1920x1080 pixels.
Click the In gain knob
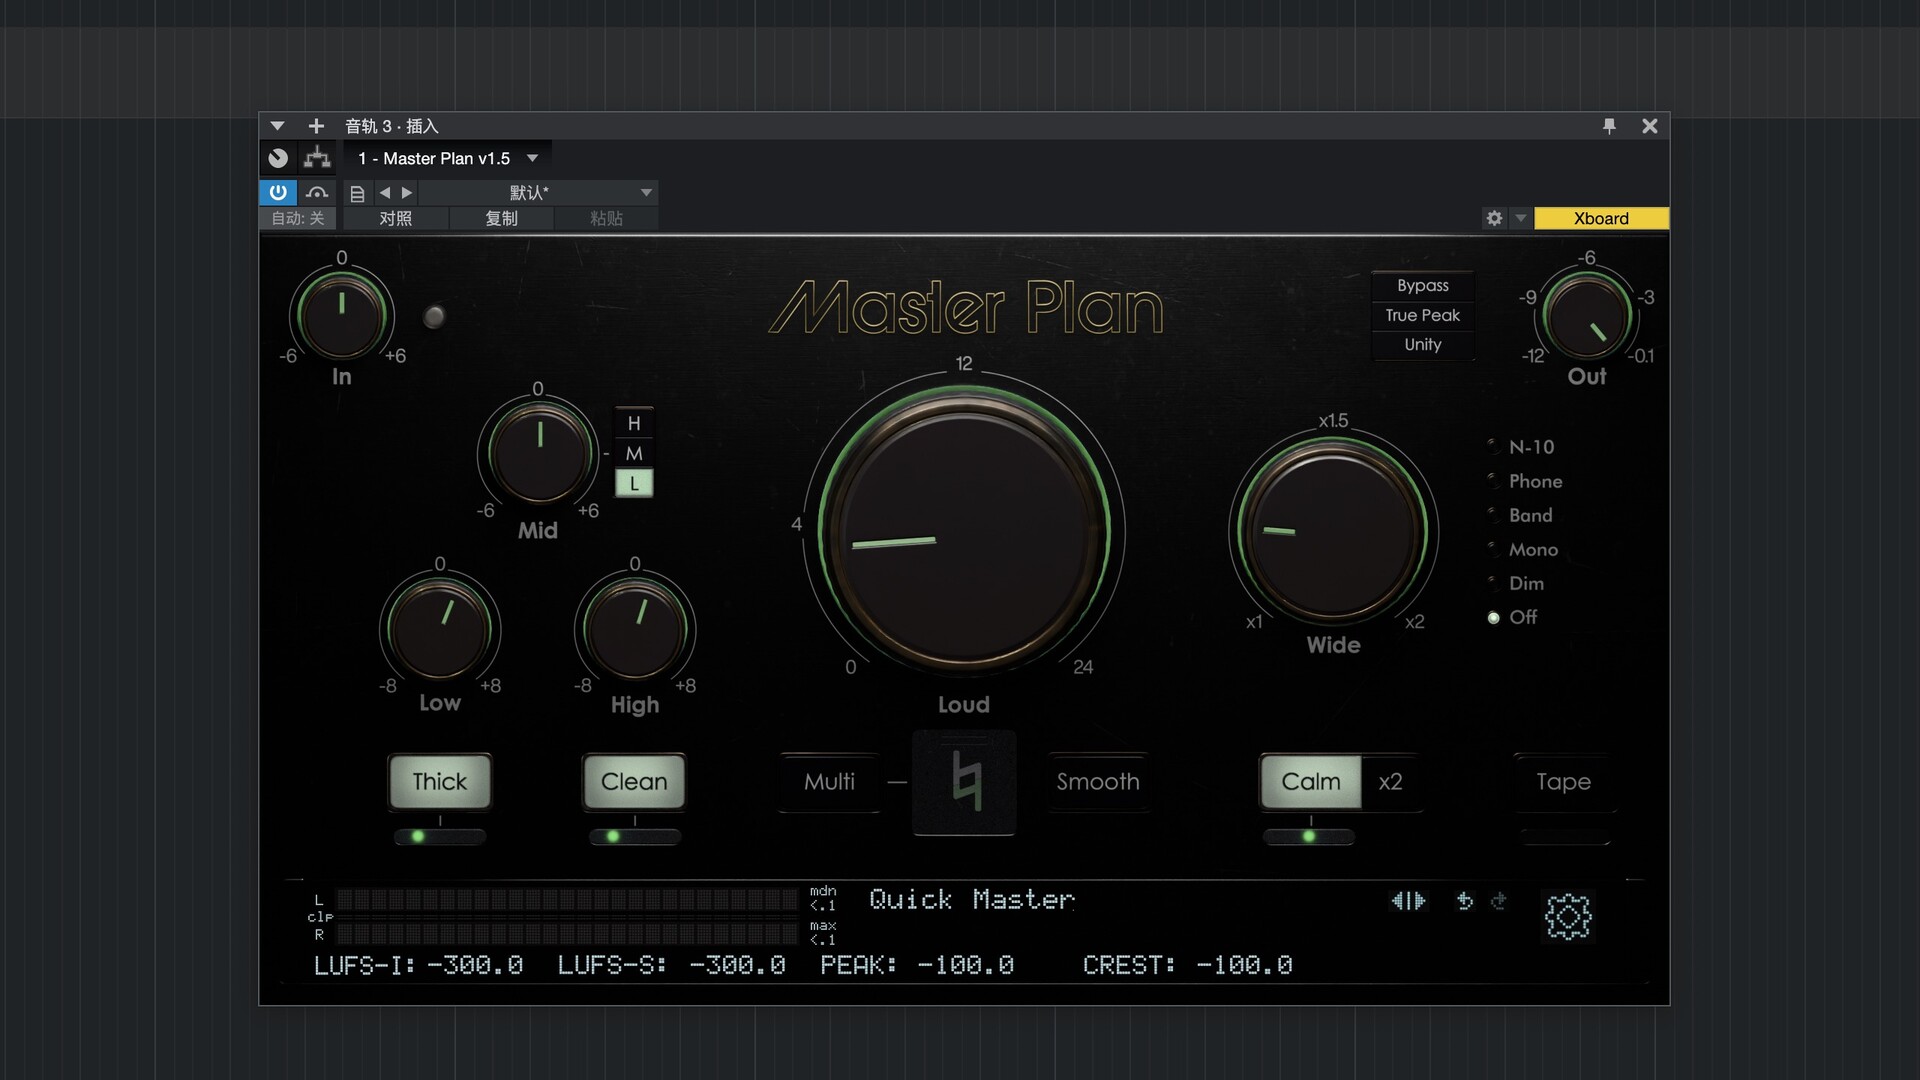click(342, 315)
